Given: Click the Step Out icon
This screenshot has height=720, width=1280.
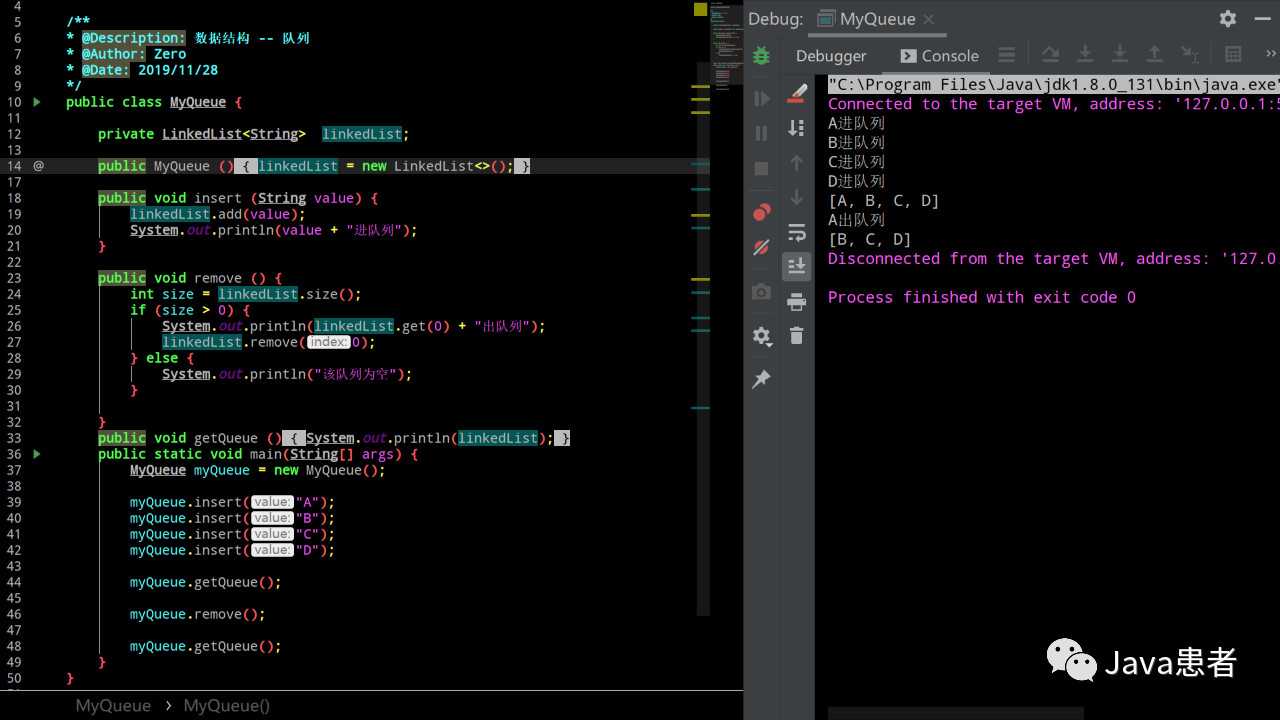Looking at the screenshot, I should 1154,55.
